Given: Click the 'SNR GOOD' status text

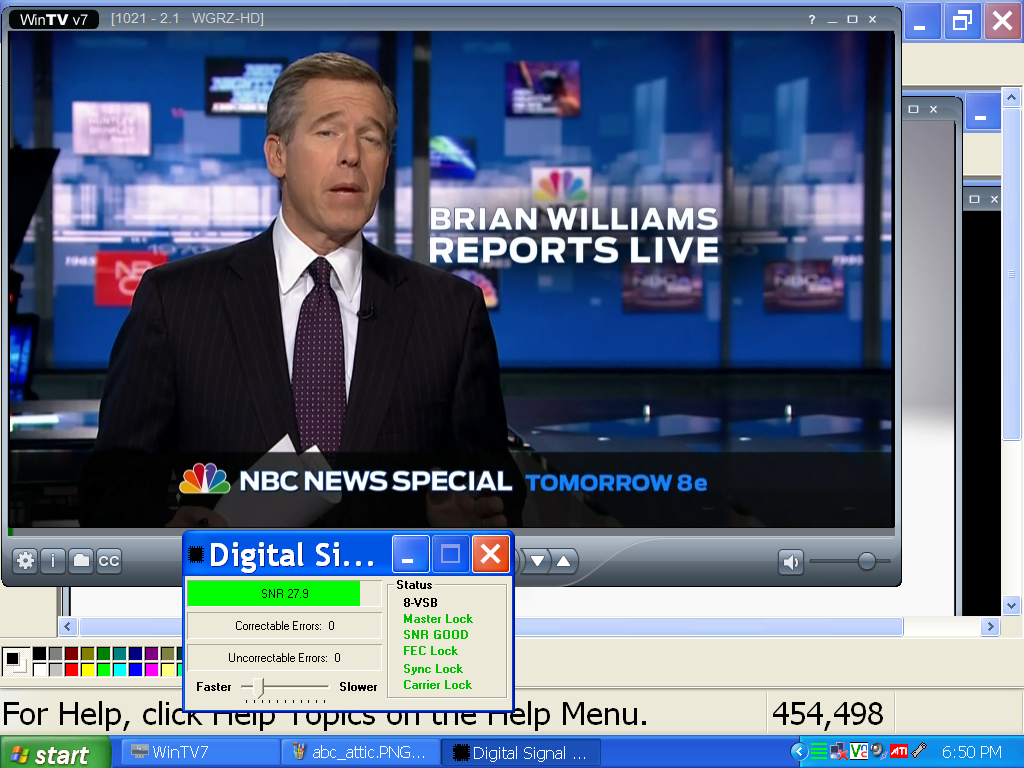Looking at the screenshot, I should [436, 634].
